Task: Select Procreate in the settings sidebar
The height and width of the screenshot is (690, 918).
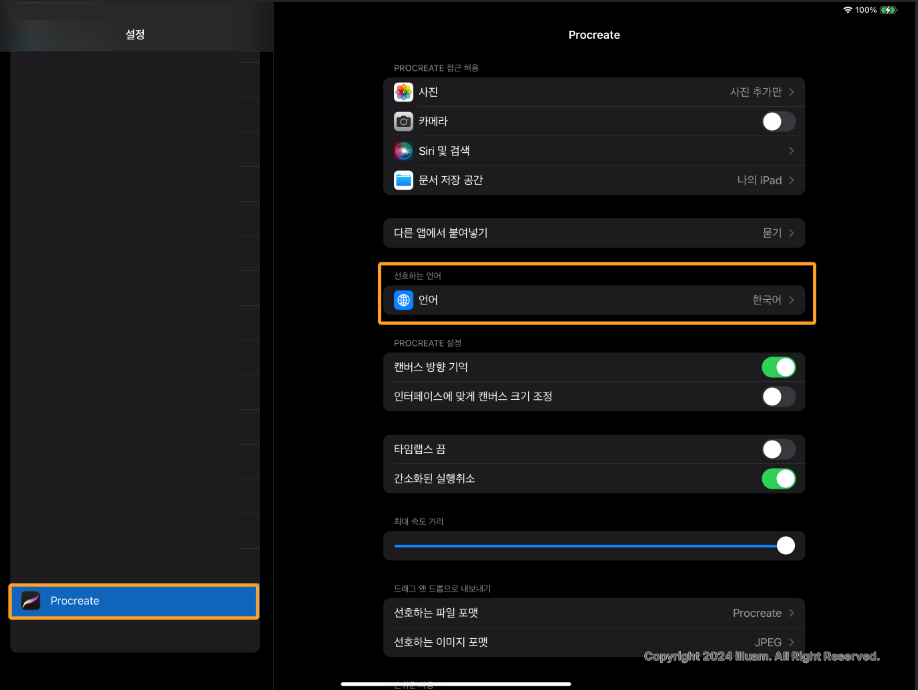Action: tap(133, 601)
